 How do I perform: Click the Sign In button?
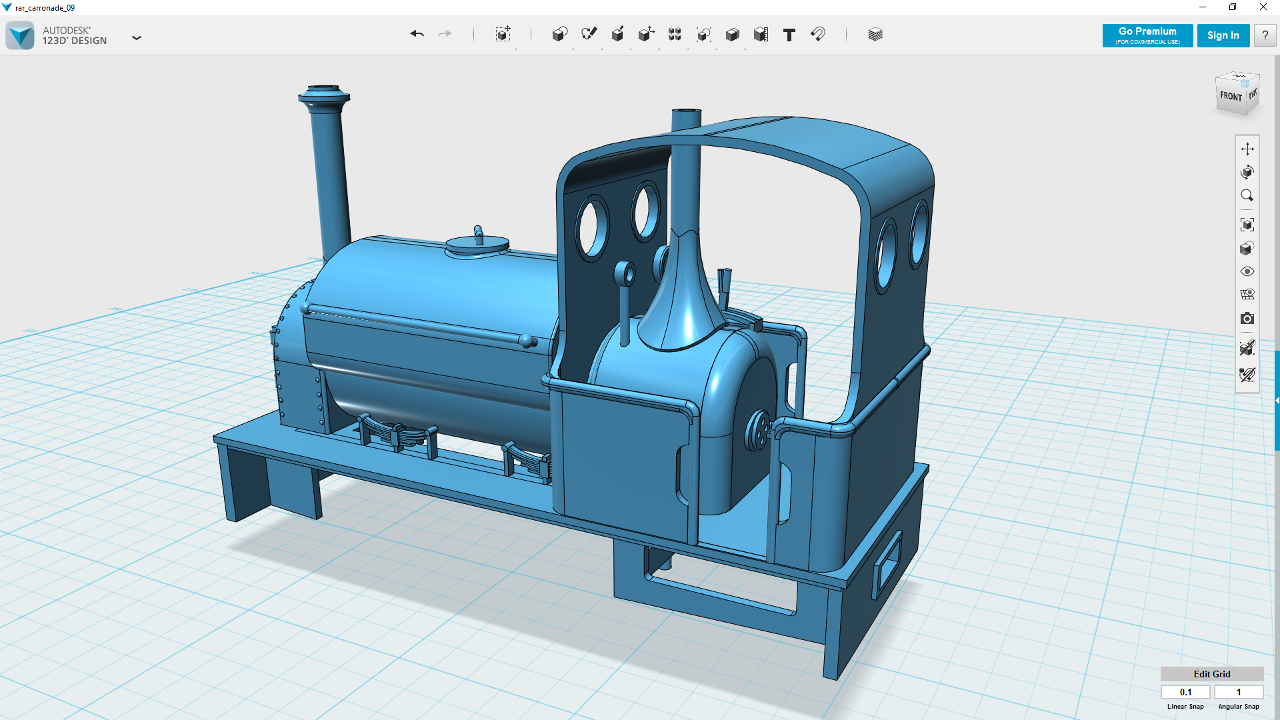[1223, 35]
